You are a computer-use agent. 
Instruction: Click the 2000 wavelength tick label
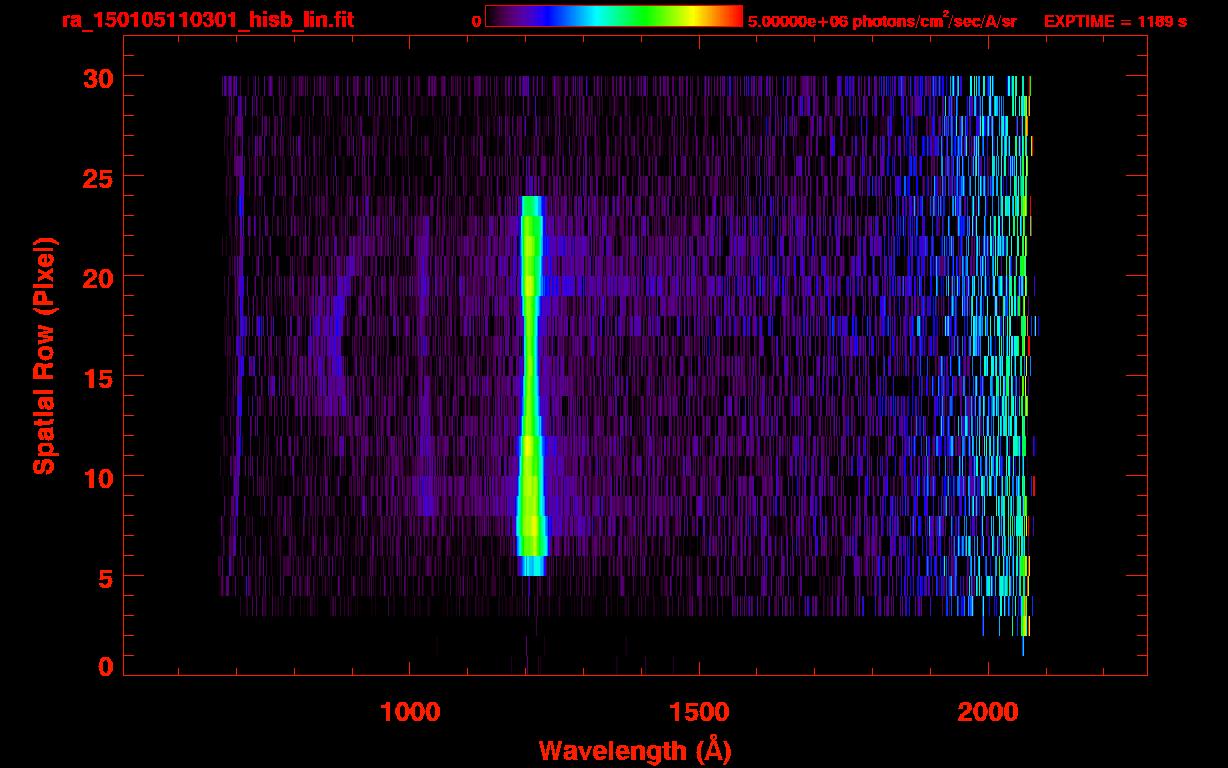tap(988, 712)
